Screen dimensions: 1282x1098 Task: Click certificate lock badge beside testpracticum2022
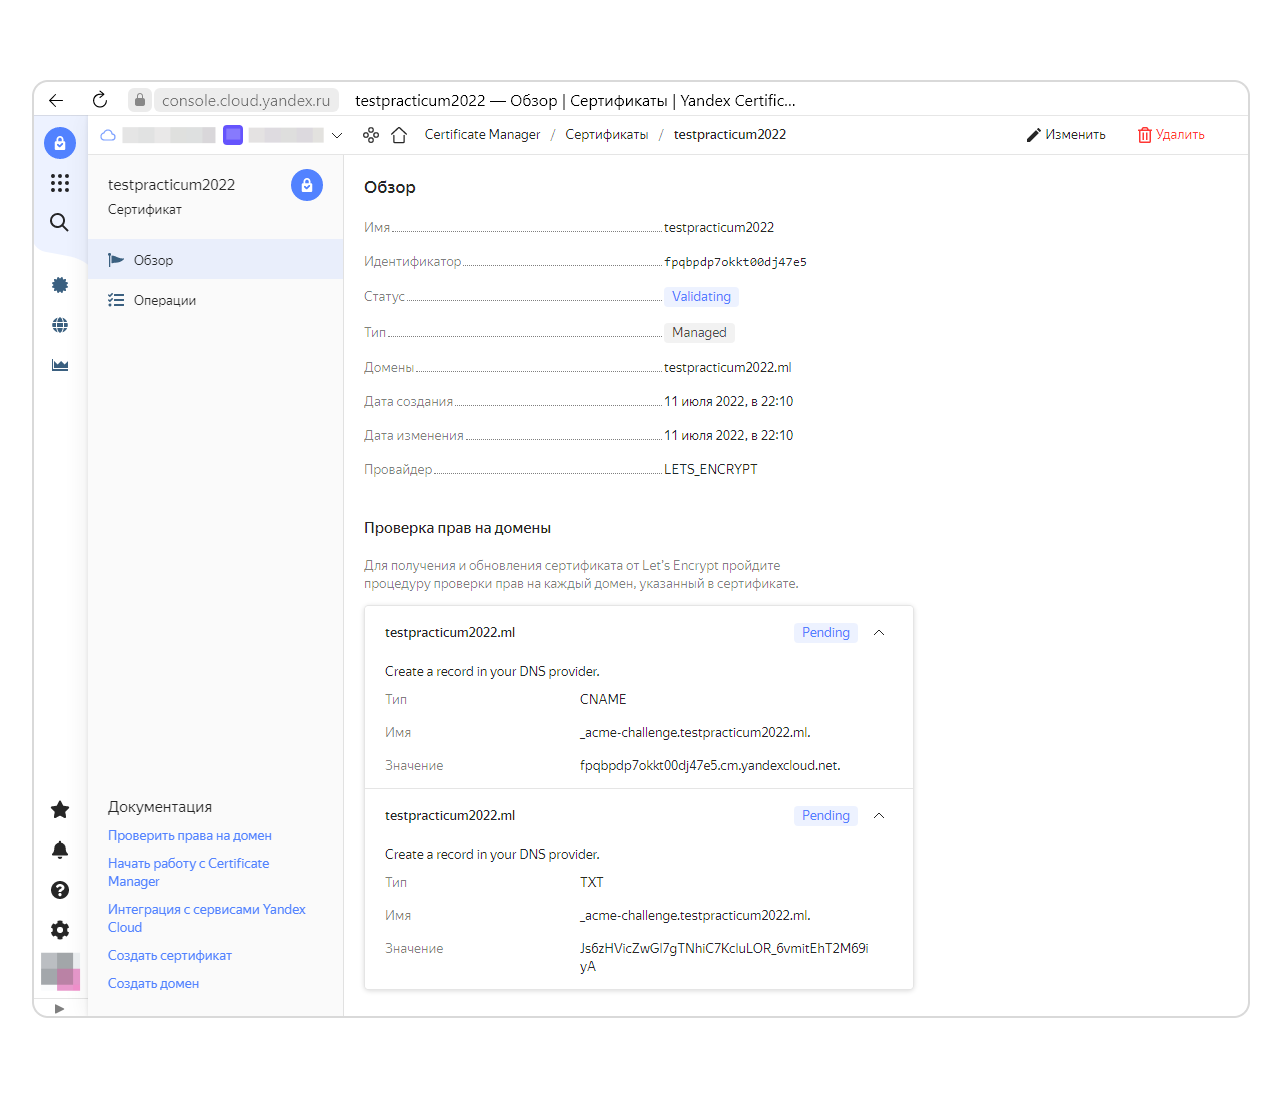click(307, 185)
